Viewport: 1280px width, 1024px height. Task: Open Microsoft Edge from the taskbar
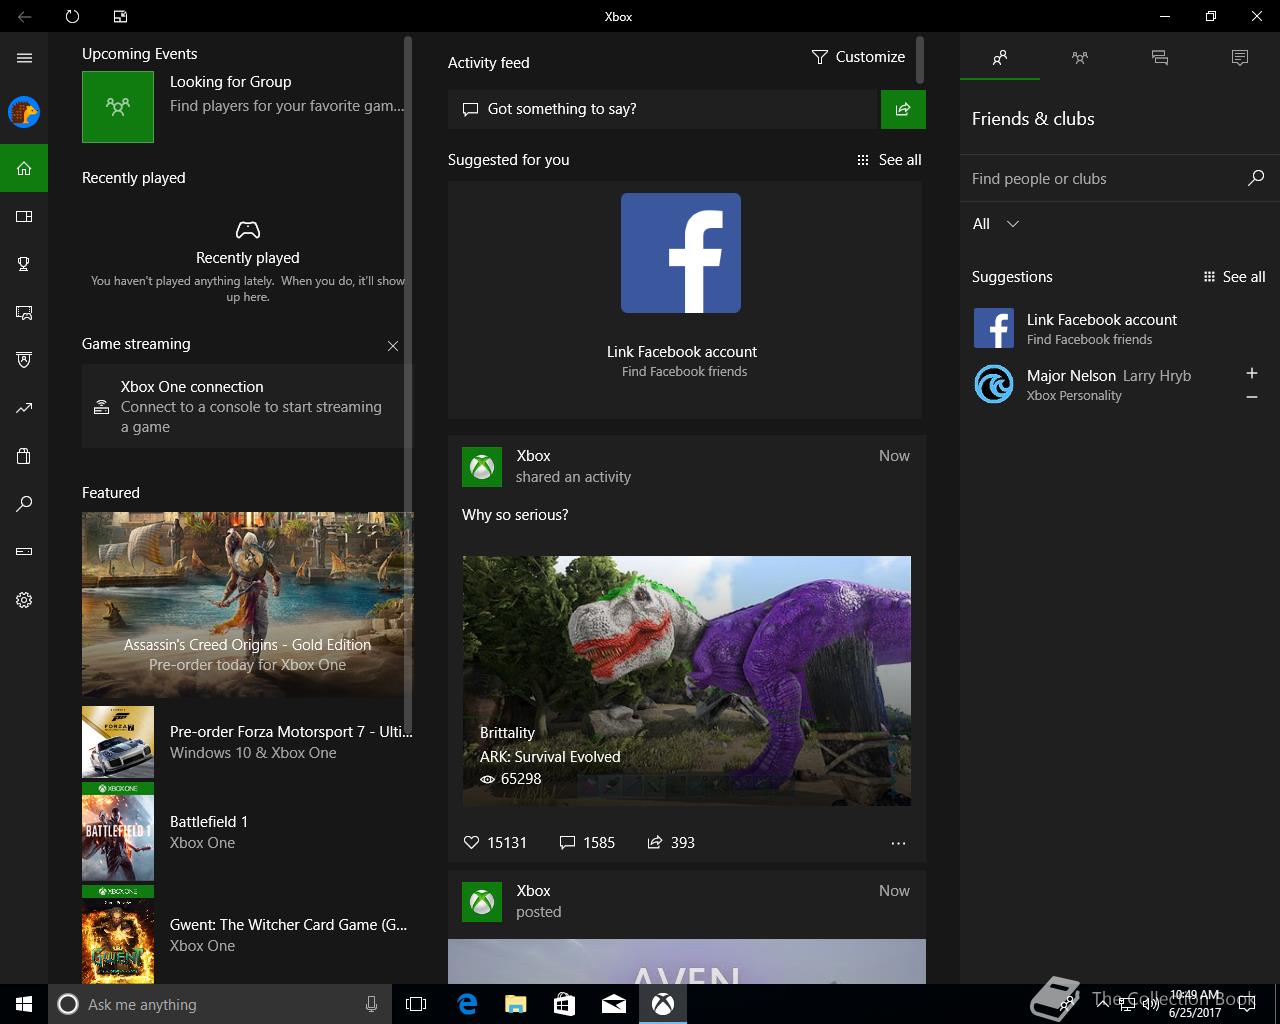click(467, 1004)
